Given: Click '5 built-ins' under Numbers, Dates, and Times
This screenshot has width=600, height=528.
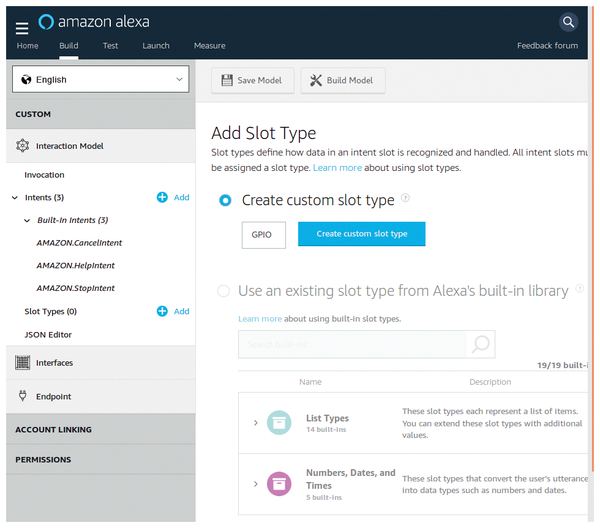Looking at the screenshot, I should [324, 497].
